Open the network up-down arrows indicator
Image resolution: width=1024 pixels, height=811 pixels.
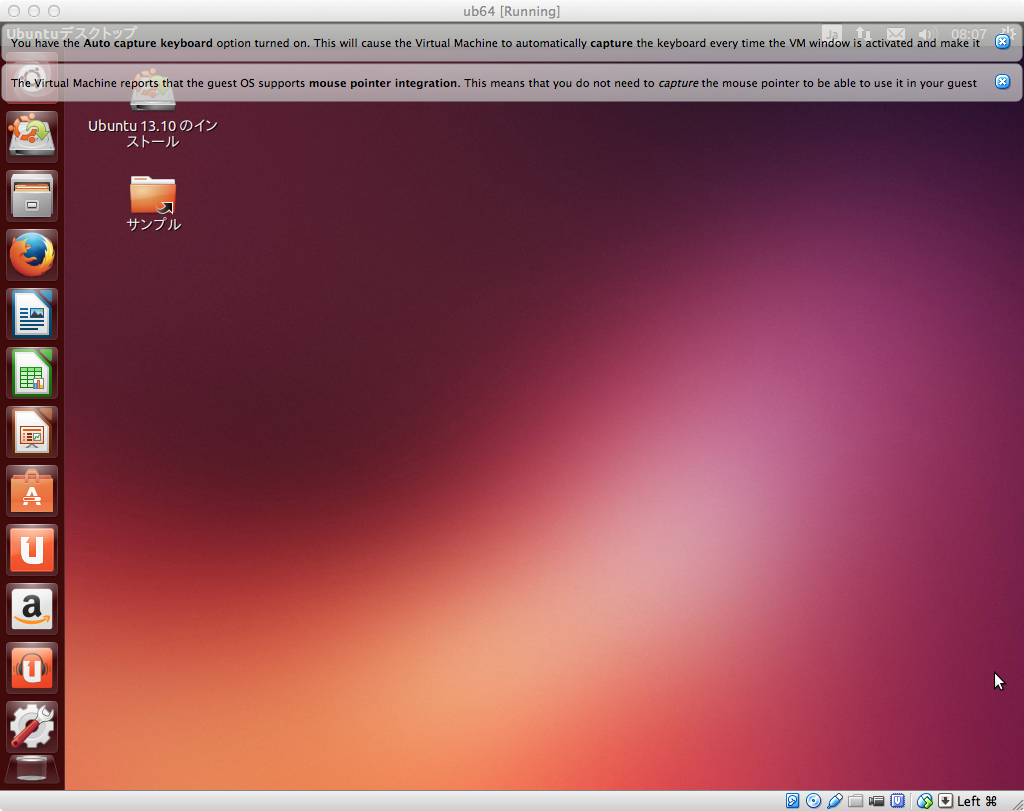[x=863, y=33]
